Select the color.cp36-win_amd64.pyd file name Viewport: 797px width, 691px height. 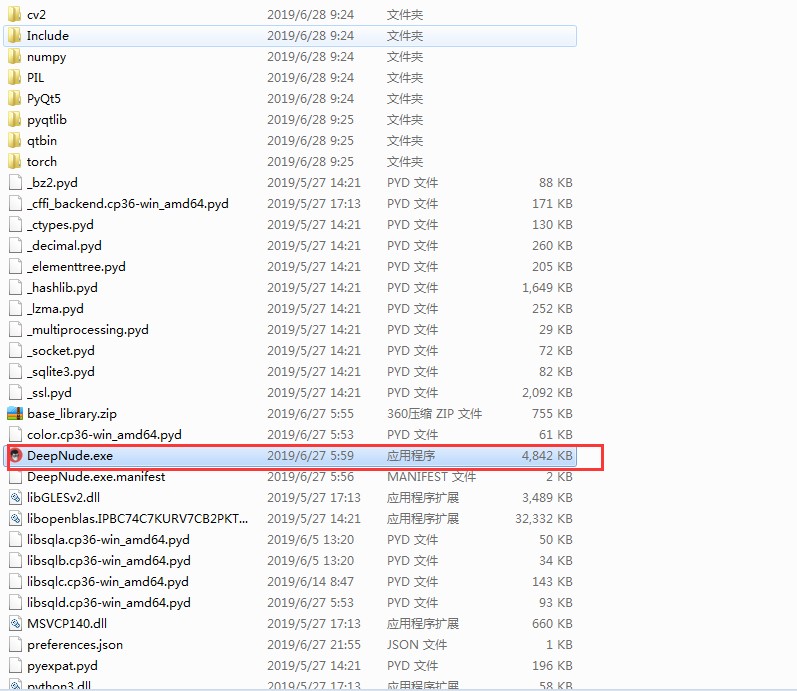[104, 435]
